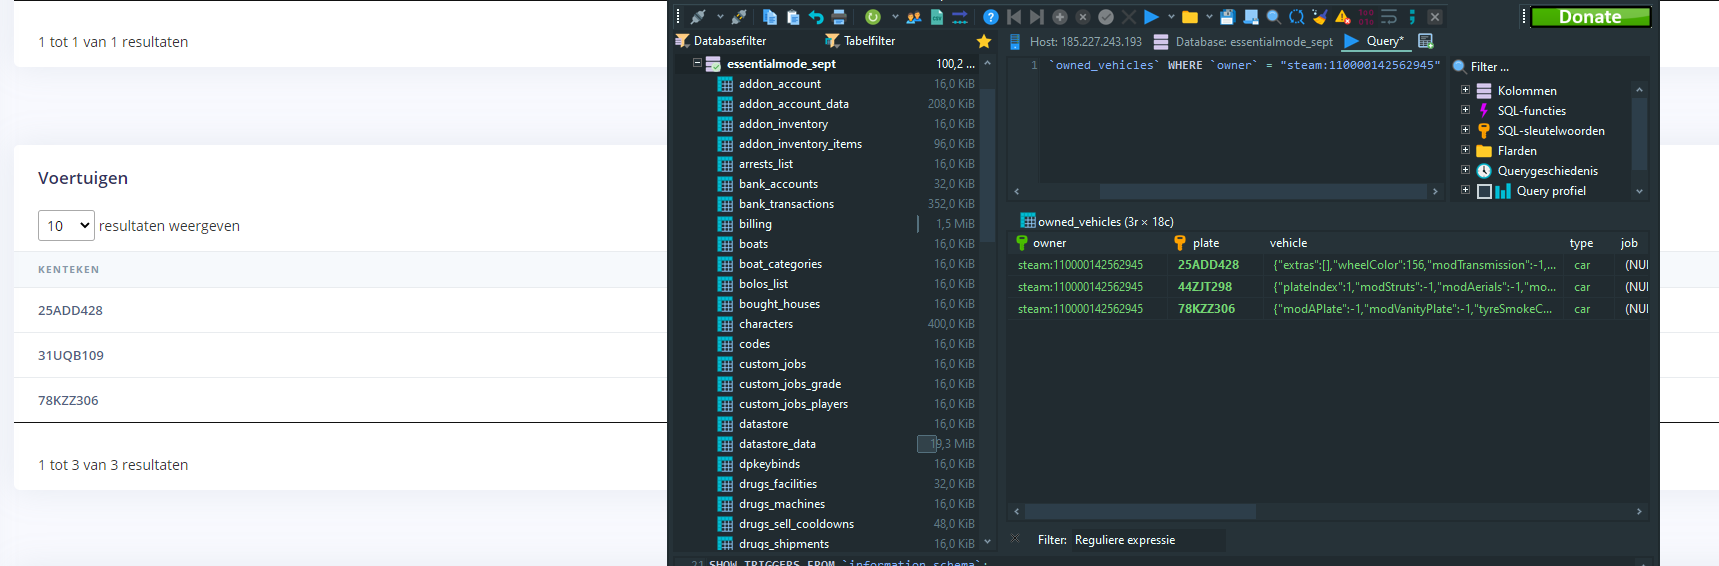Open the user manager icon
This screenshot has height=566, width=1719.
(x=914, y=17)
